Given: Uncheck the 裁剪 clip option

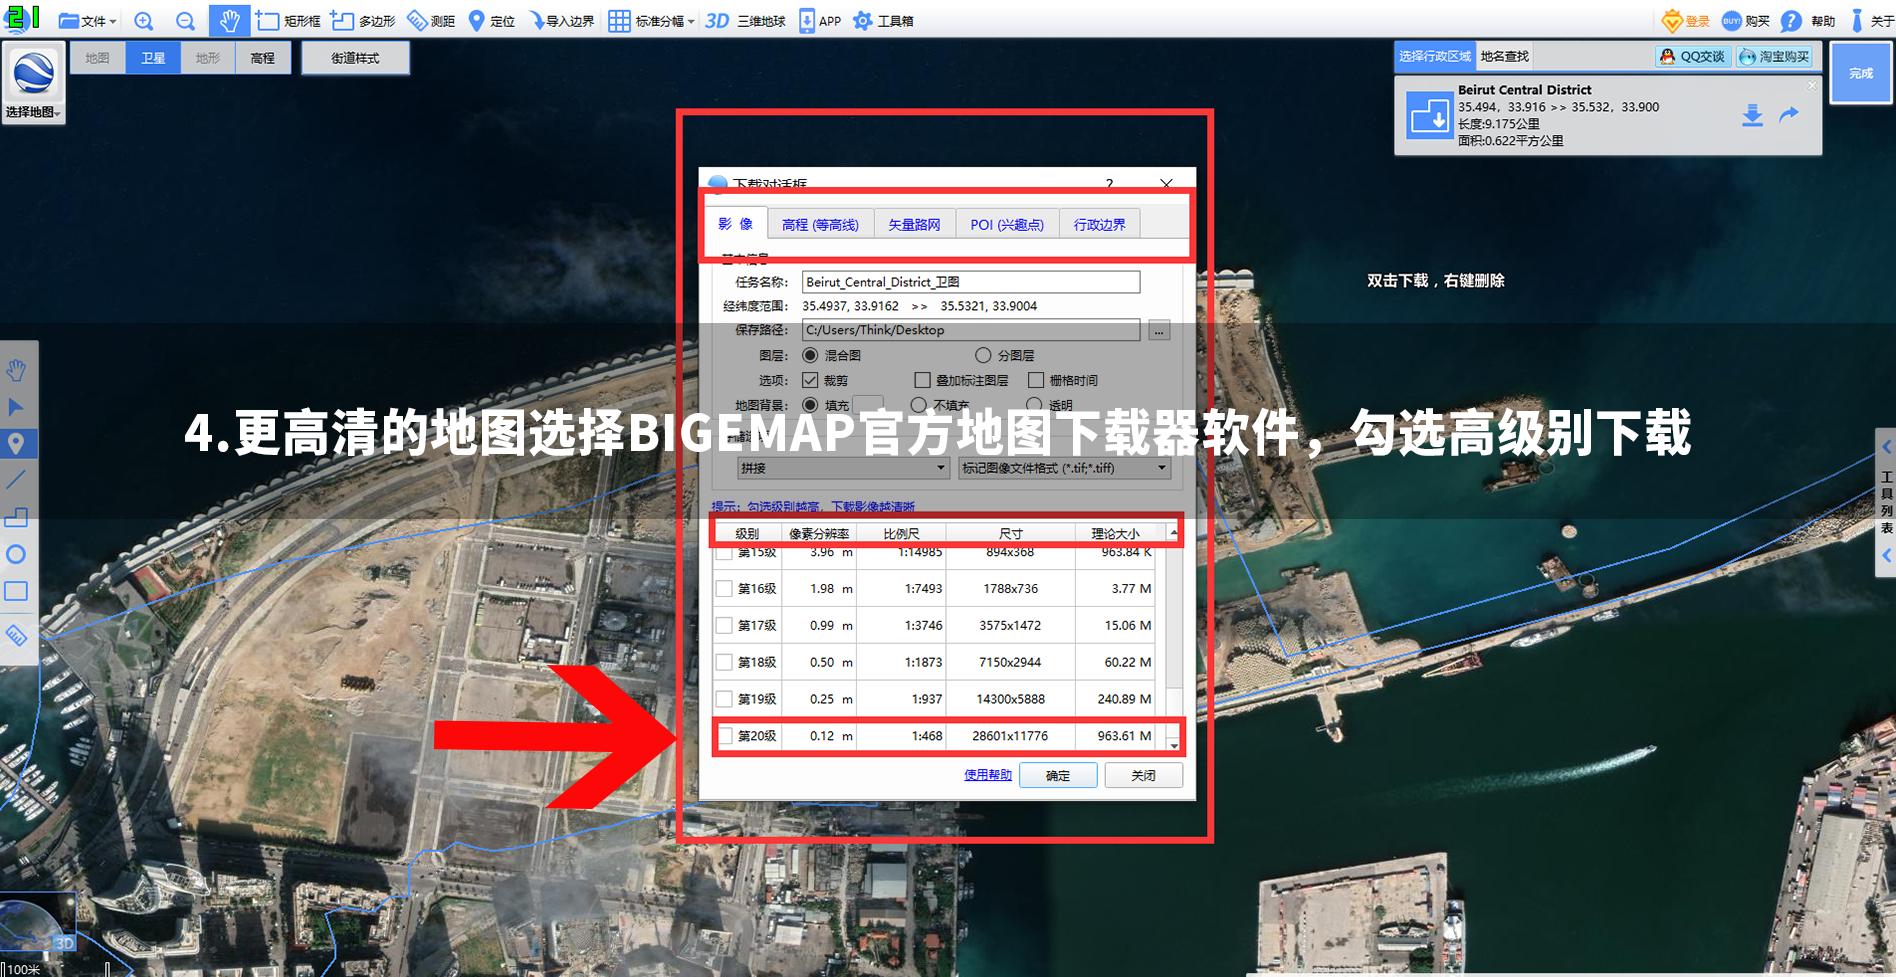Looking at the screenshot, I should [x=810, y=380].
